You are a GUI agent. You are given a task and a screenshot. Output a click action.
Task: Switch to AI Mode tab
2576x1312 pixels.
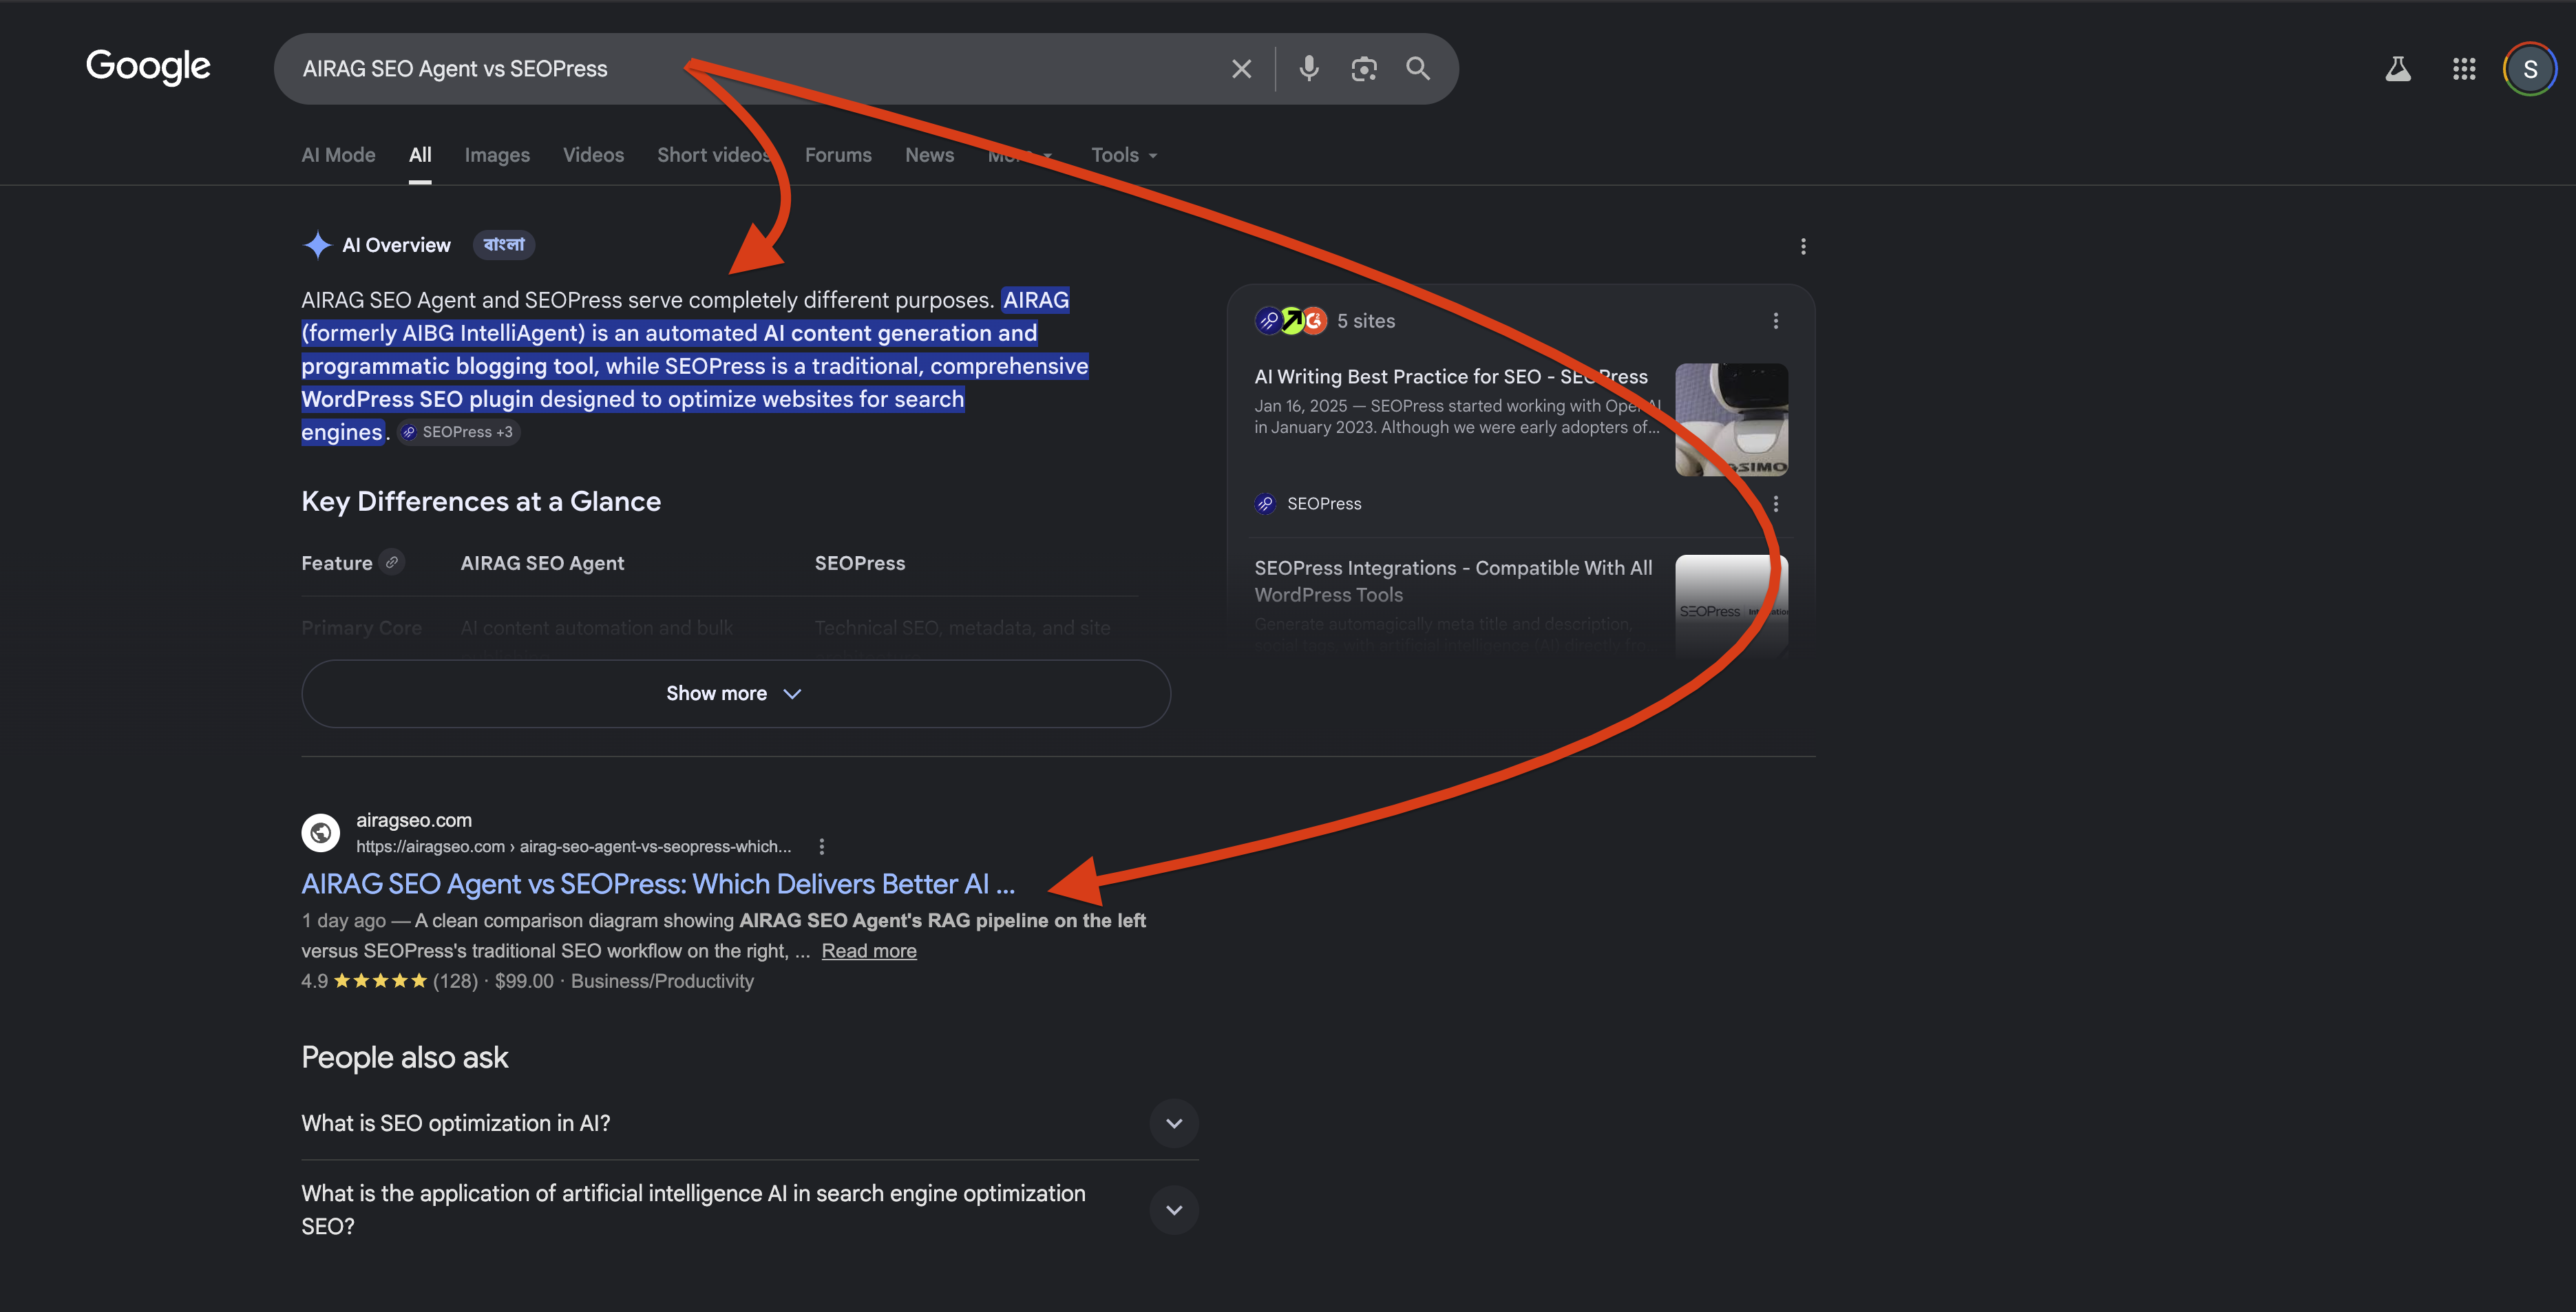click(x=338, y=155)
